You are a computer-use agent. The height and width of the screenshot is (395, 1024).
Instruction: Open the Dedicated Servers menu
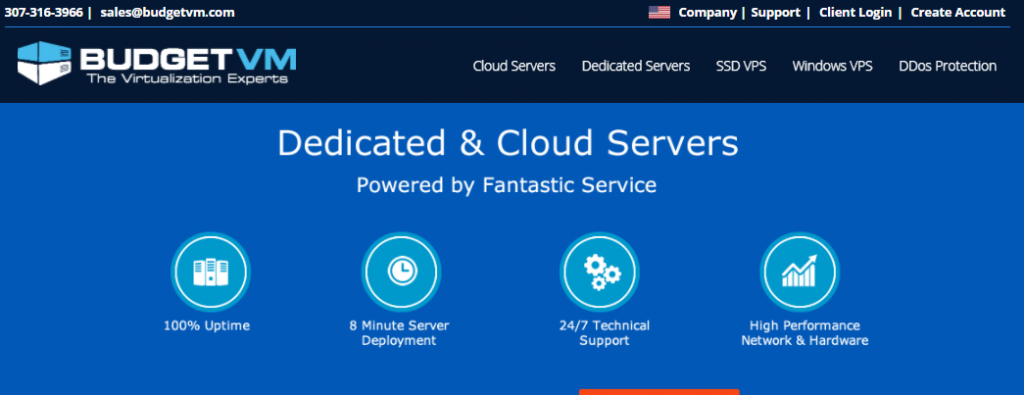point(635,66)
